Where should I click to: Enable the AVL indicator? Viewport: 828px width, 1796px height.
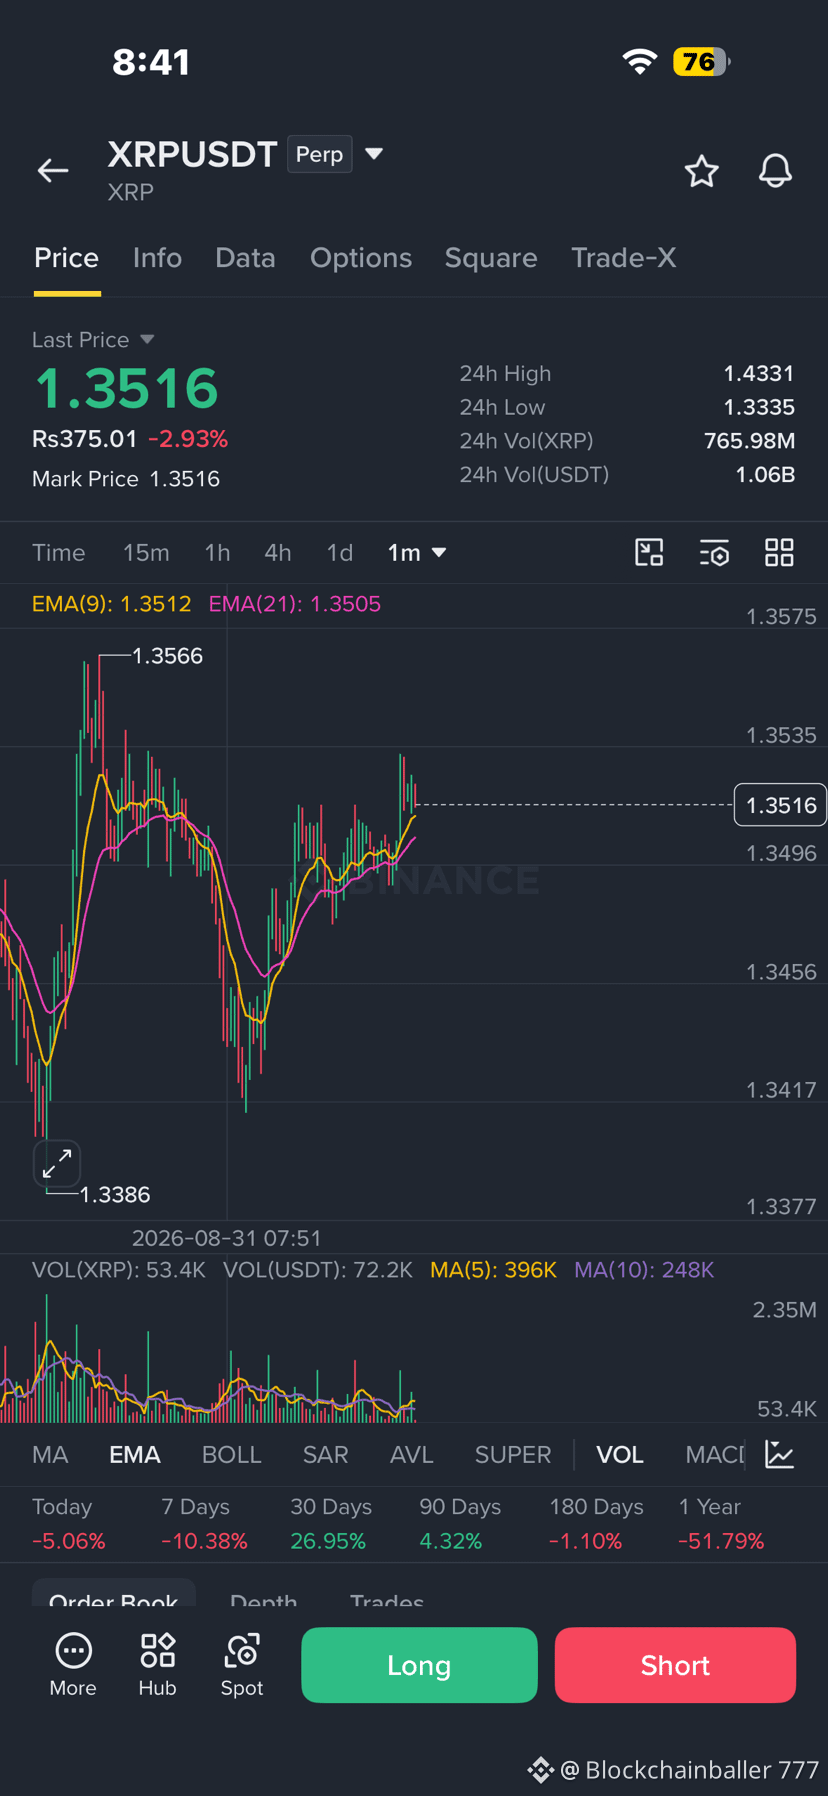coord(411,1454)
